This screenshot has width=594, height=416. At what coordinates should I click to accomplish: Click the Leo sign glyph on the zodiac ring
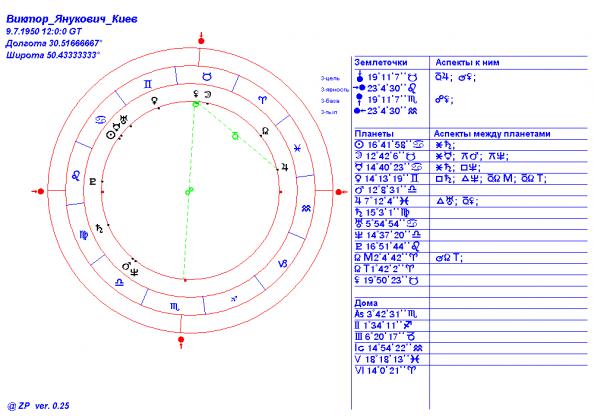76,175
